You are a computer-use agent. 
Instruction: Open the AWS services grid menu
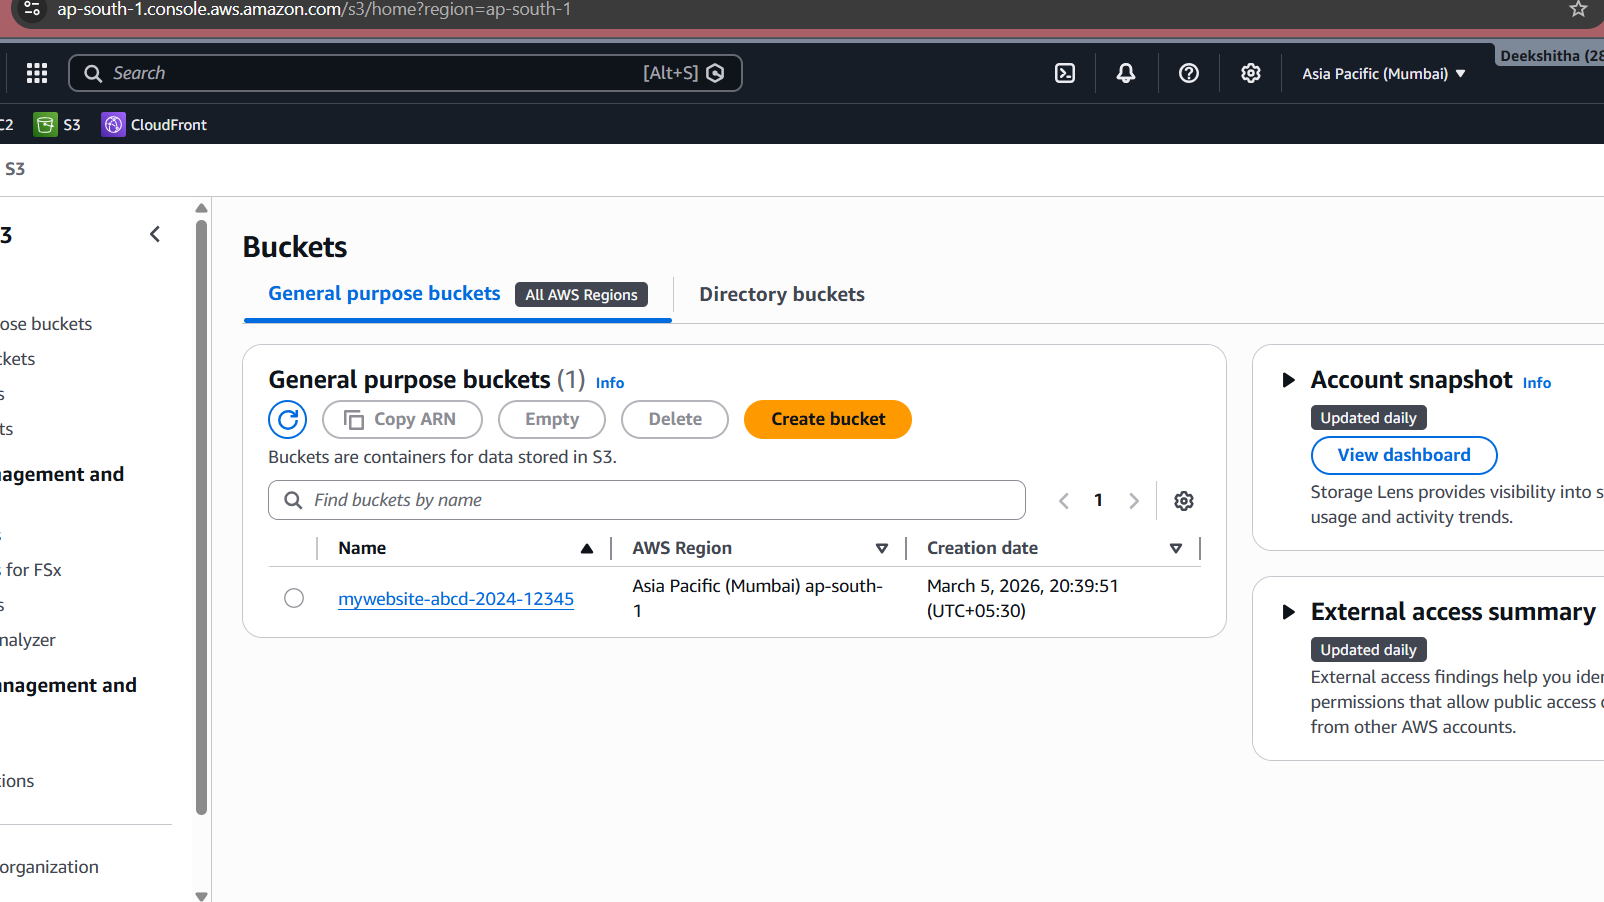click(37, 73)
